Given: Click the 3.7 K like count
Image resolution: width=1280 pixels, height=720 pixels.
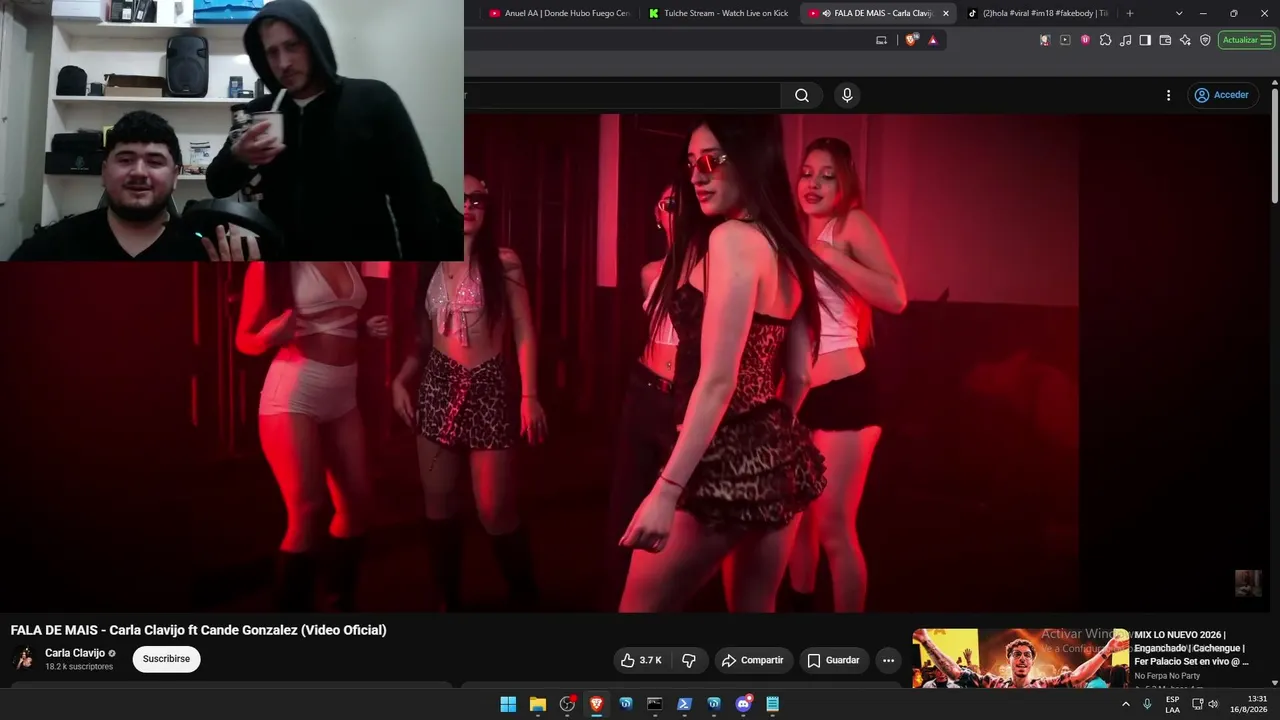Looking at the screenshot, I should (x=651, y=660).
